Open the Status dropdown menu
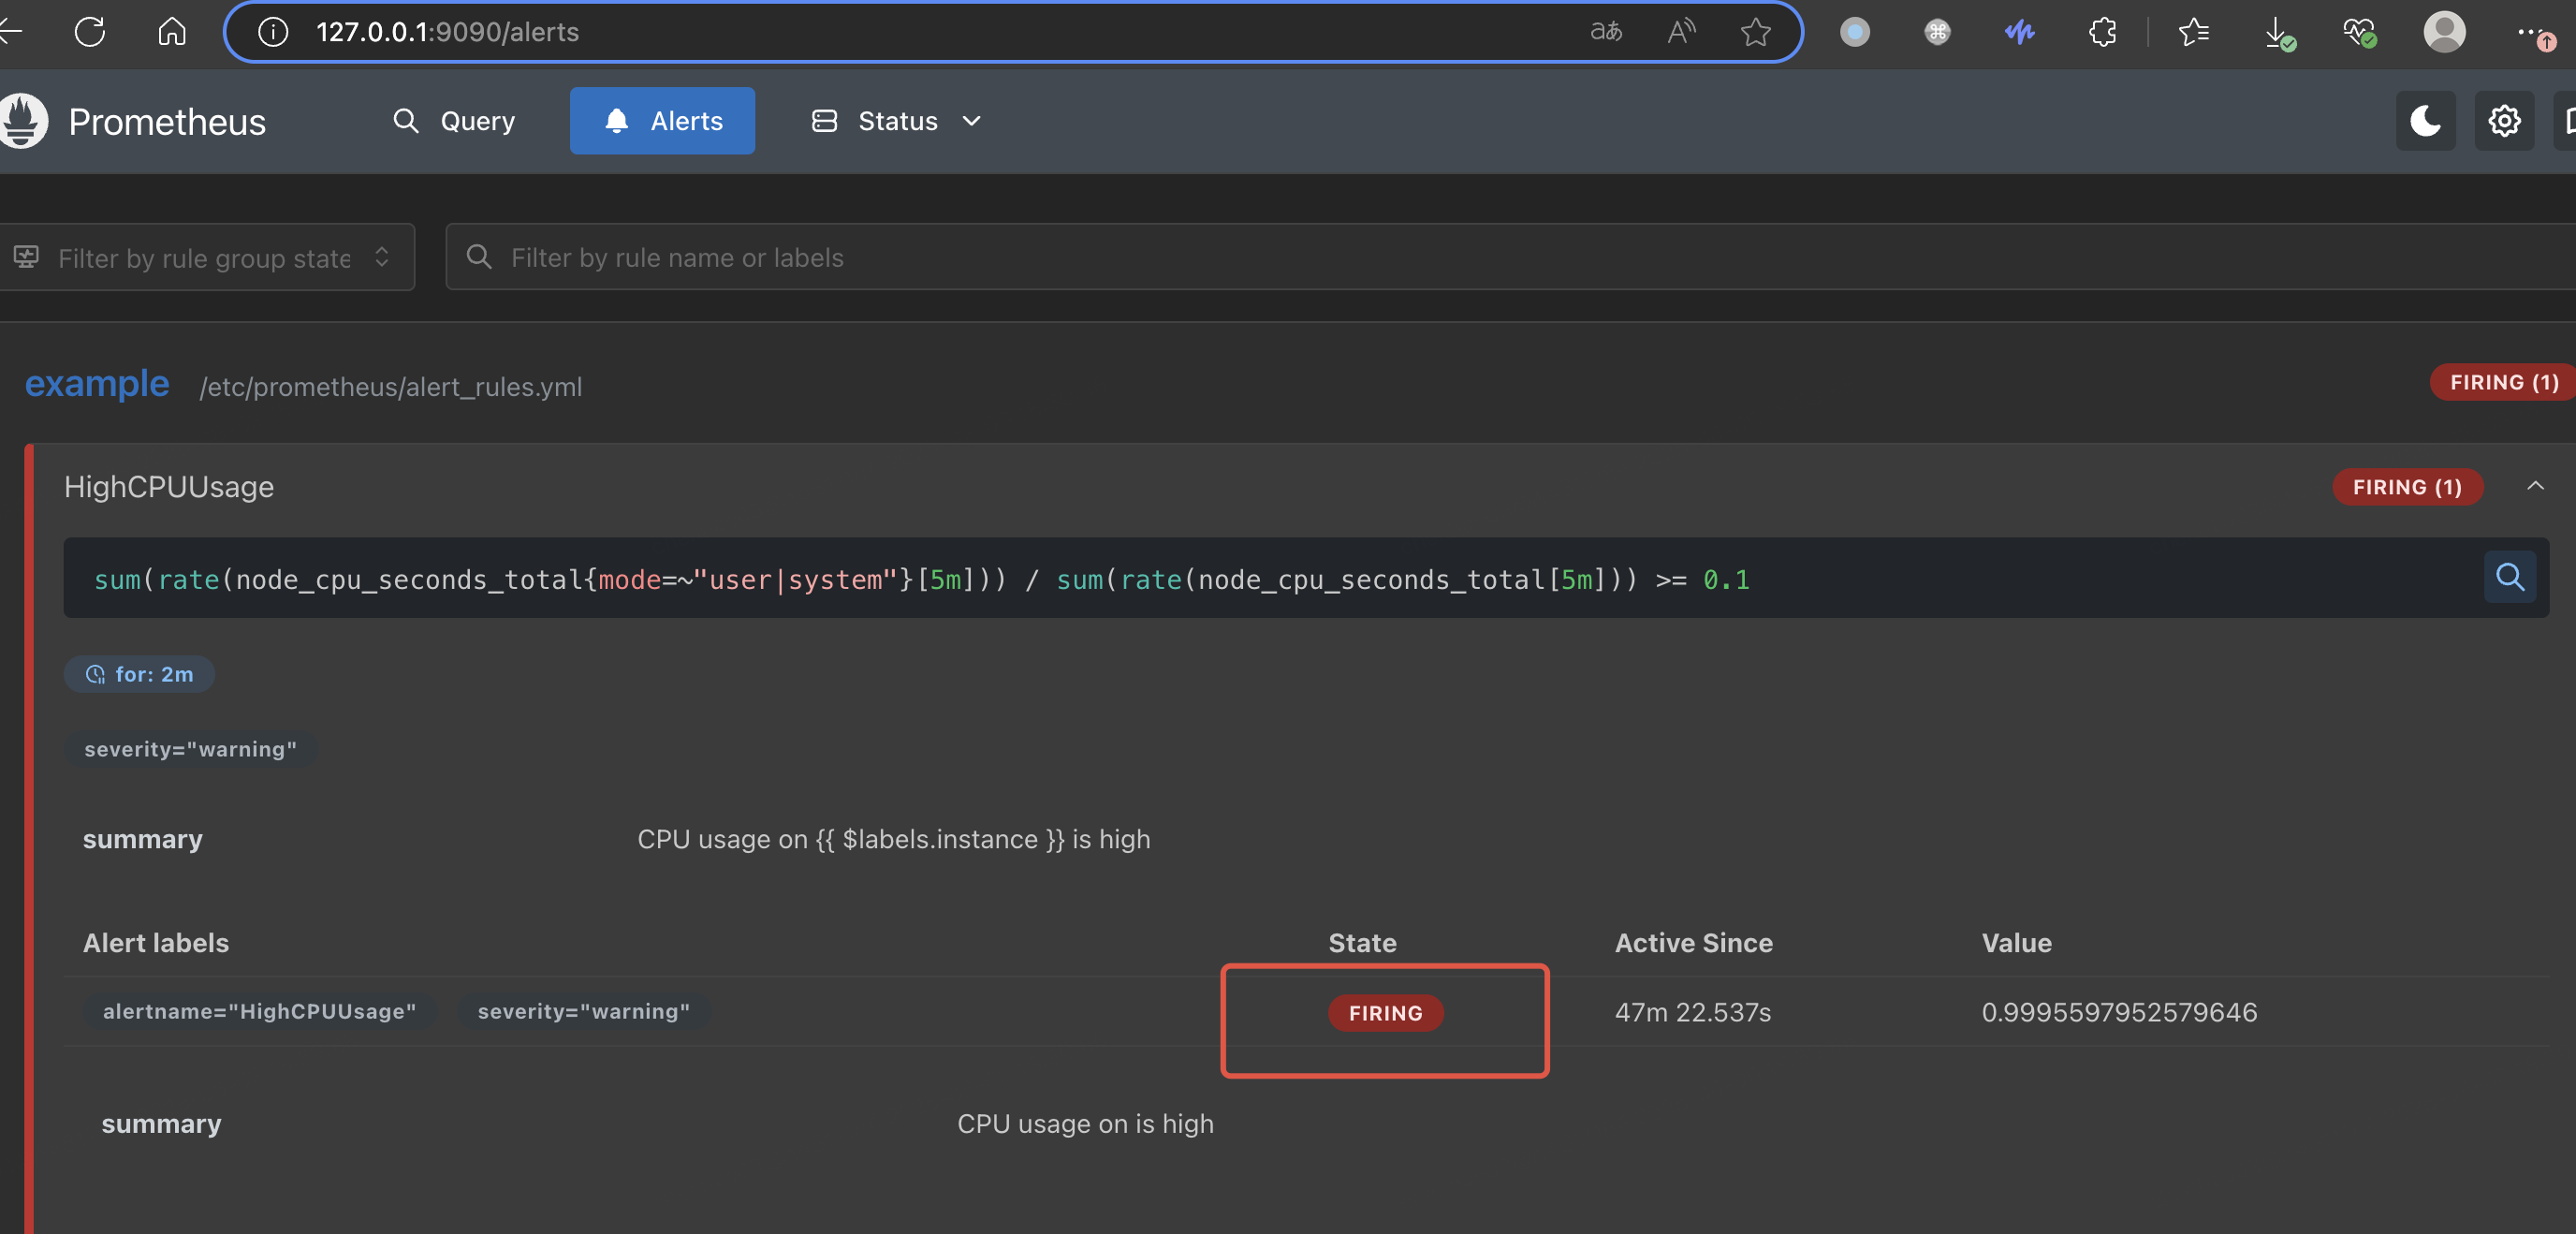 pos(897,121)
